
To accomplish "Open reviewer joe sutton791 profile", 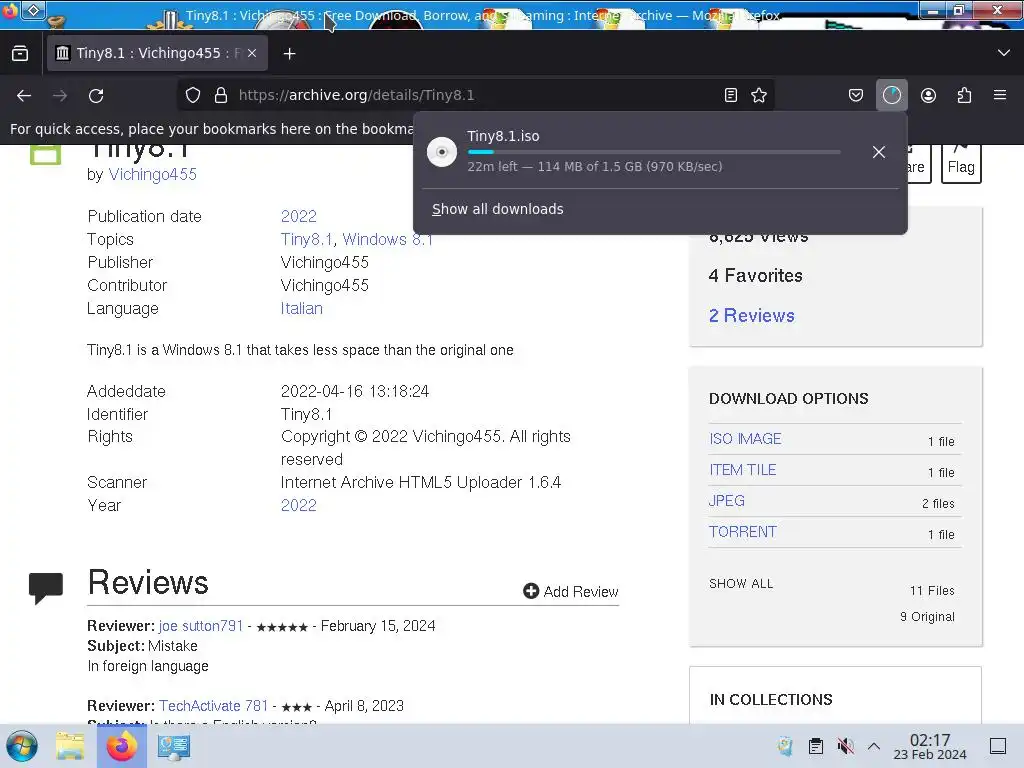I will pos(200,626).
